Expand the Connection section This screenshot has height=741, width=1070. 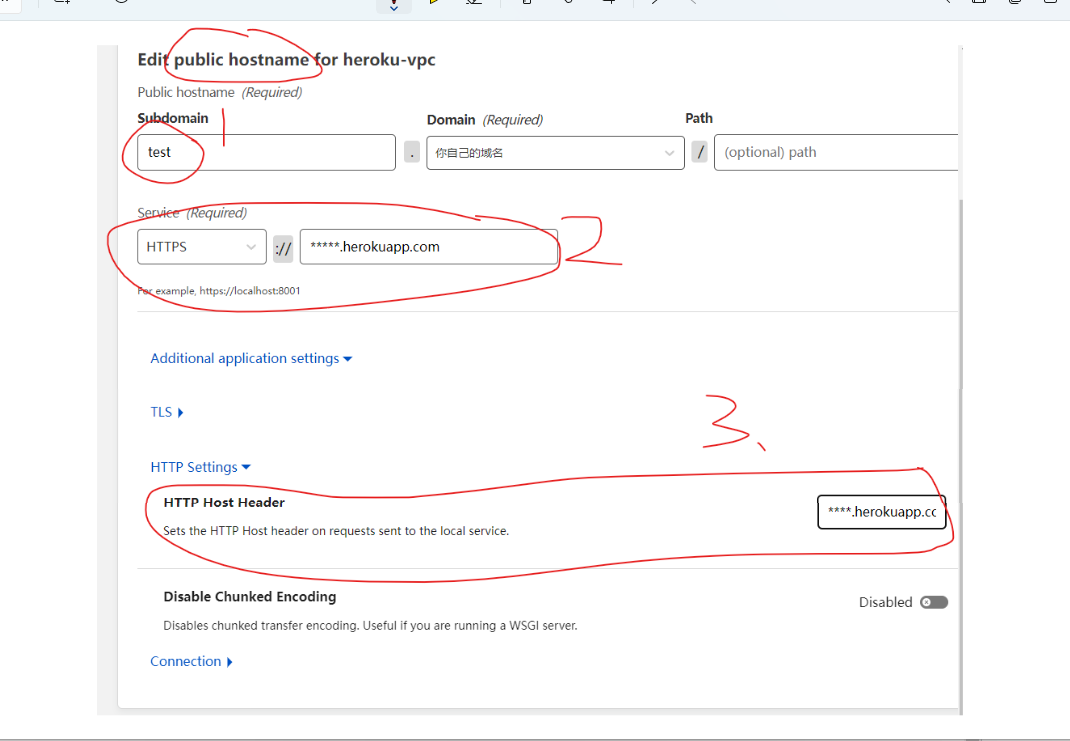click(x=191, y=661)
